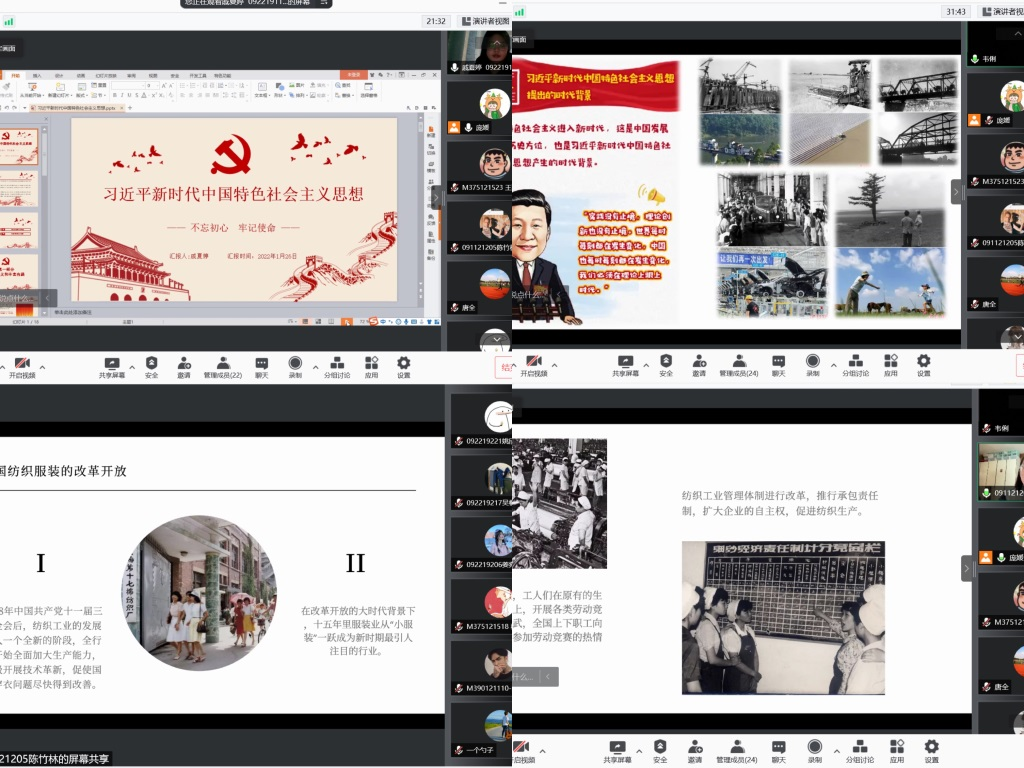Turn on video in top-left meeting toolbar
The image size is (1024, 768).
click(x=22, y=364)
